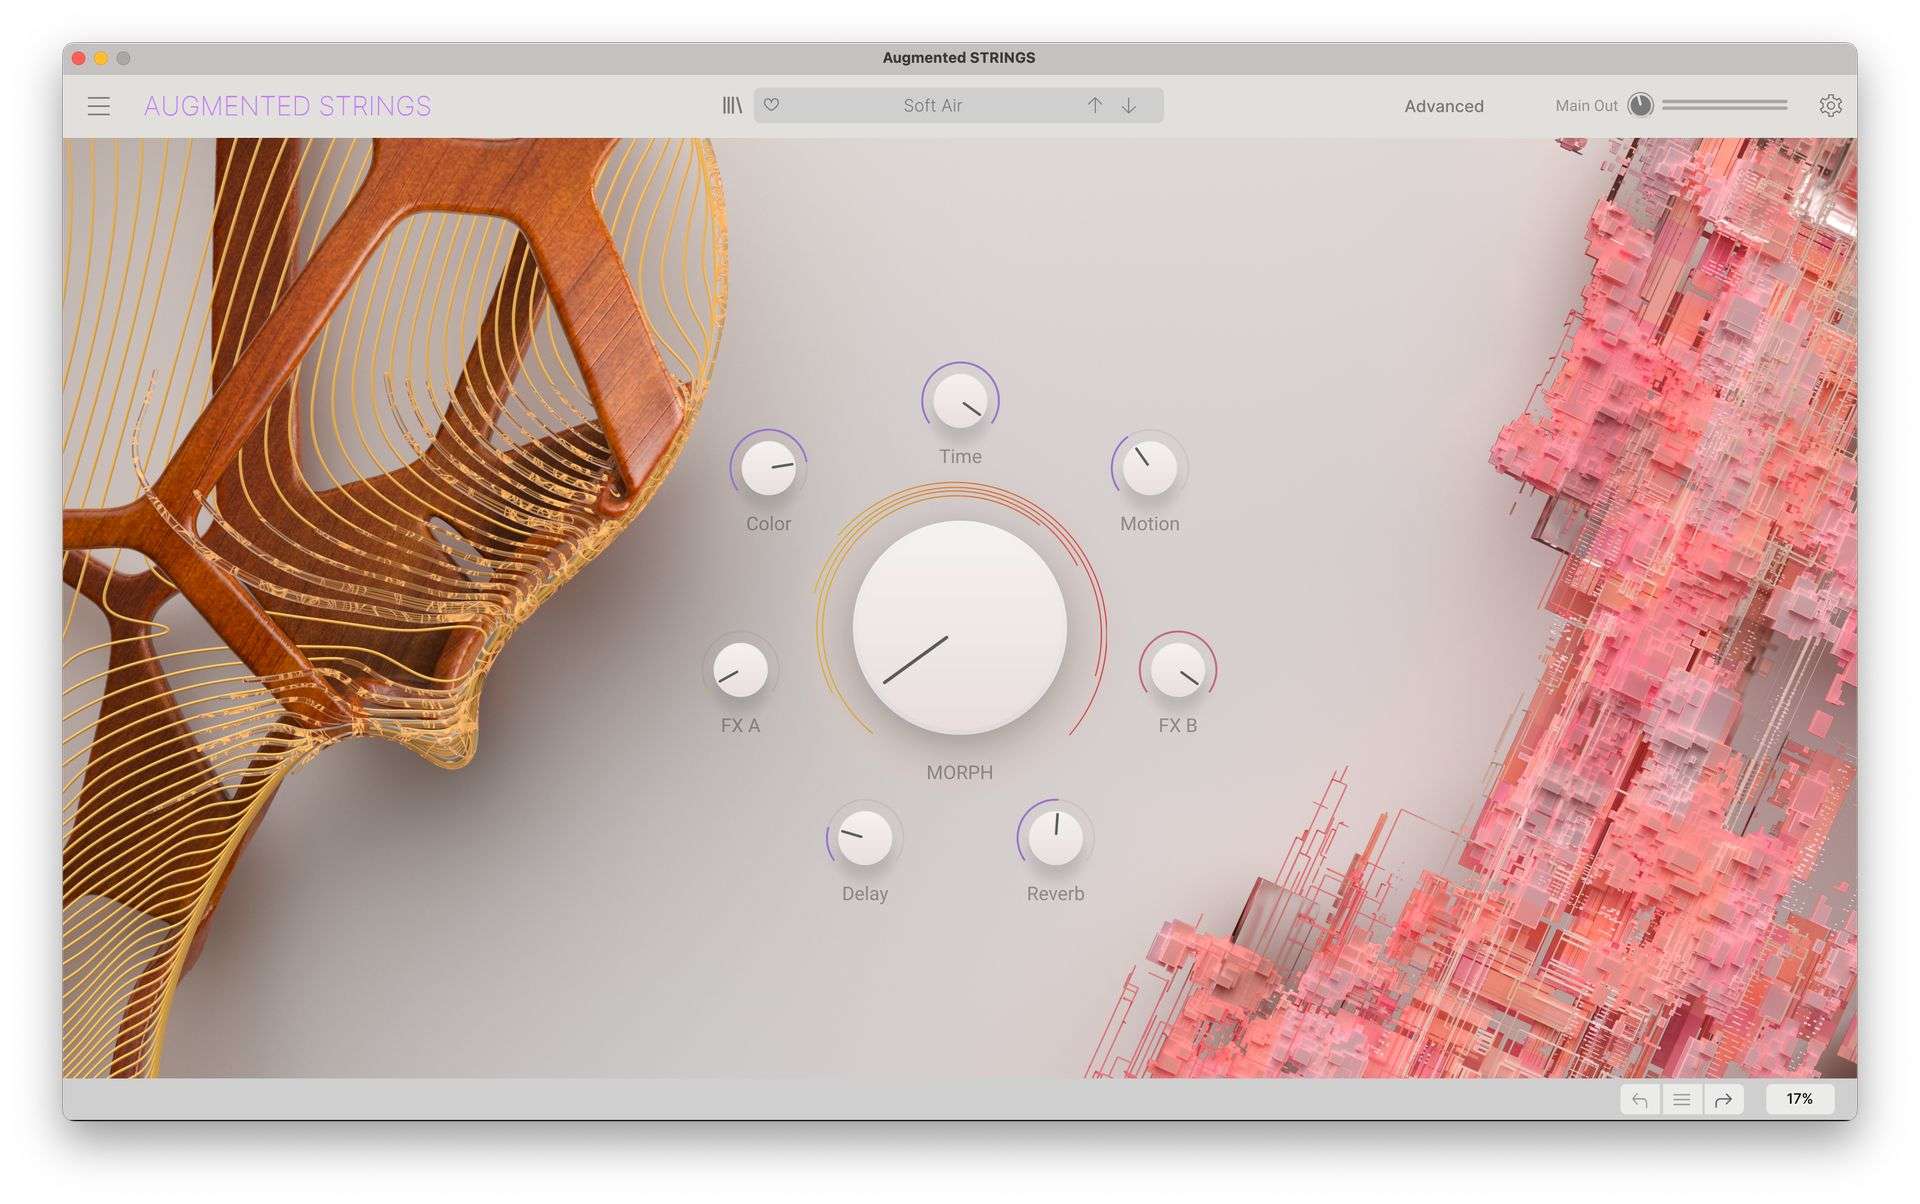
Task: Open settings gear icon
Action: (x=1830, y=105)
